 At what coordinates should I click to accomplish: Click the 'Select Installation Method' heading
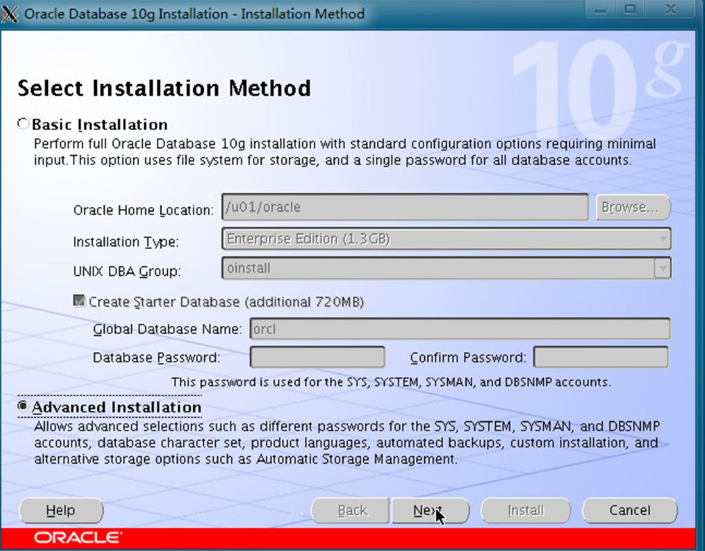pos(164,88)
